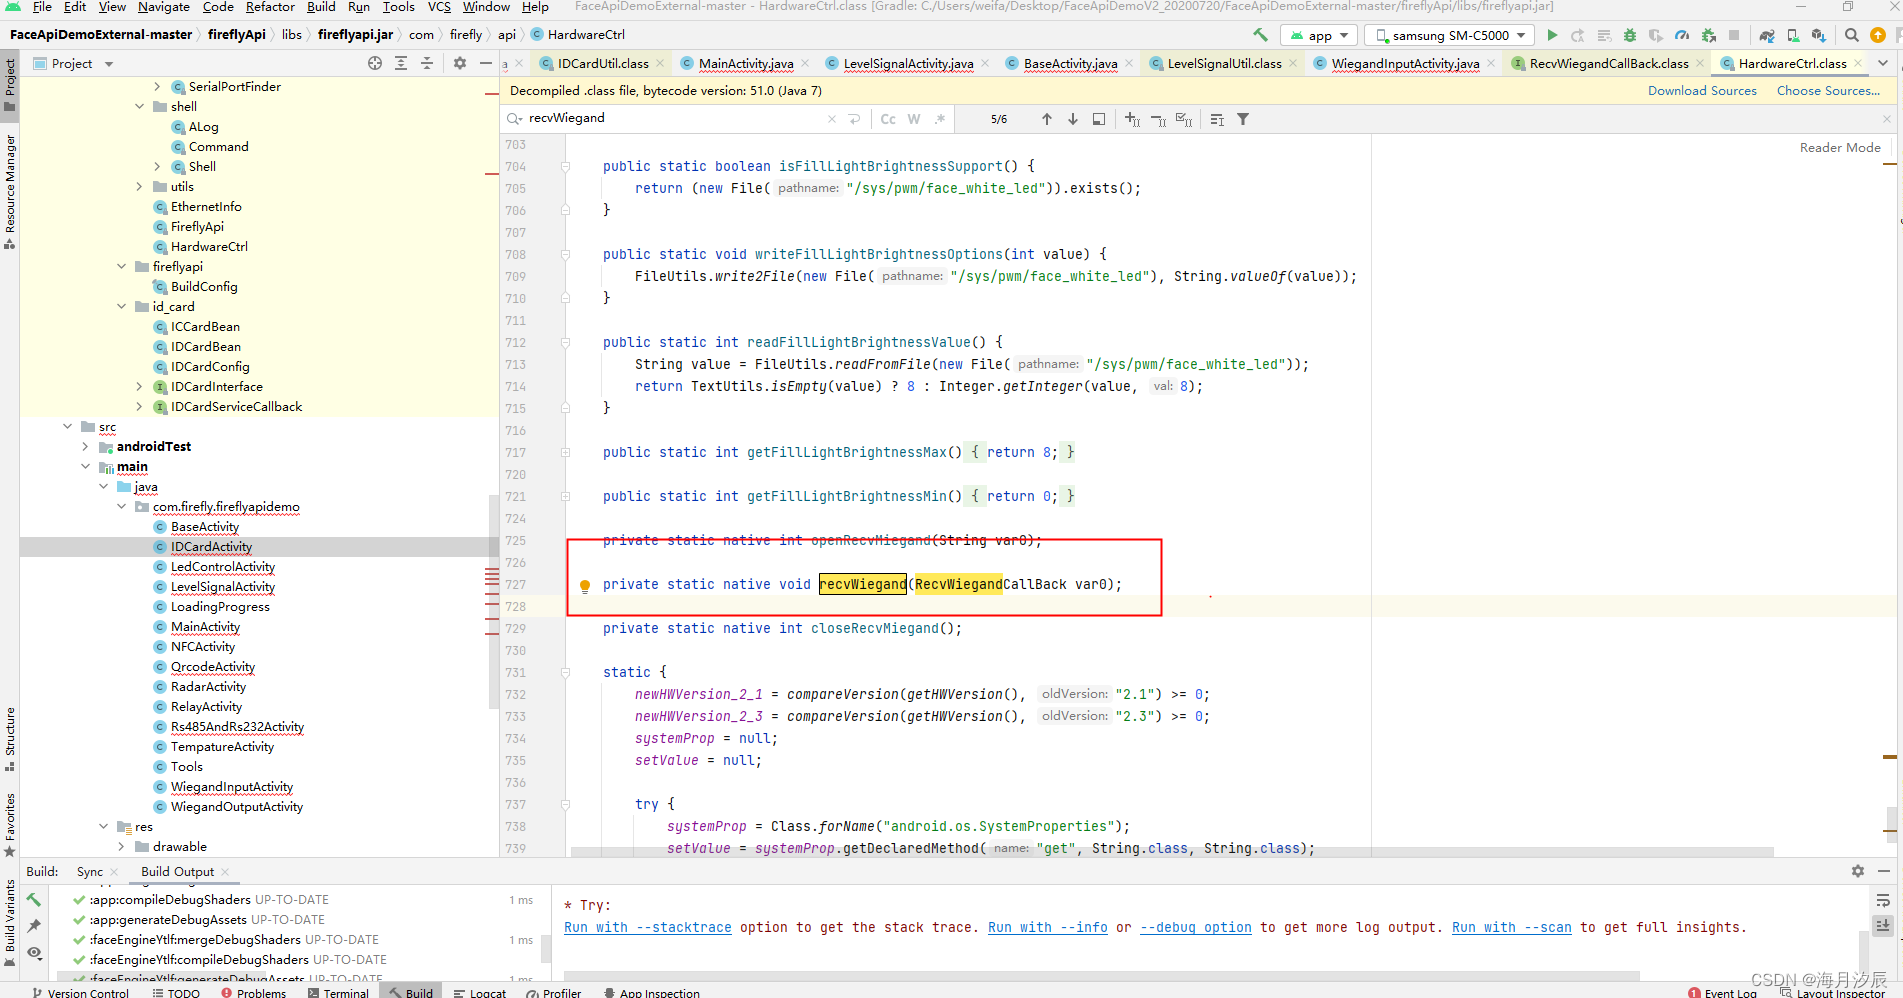This screenshot has width=1903, height=998.
Task: Open Project panel gear options
Action: coord(460,63)
